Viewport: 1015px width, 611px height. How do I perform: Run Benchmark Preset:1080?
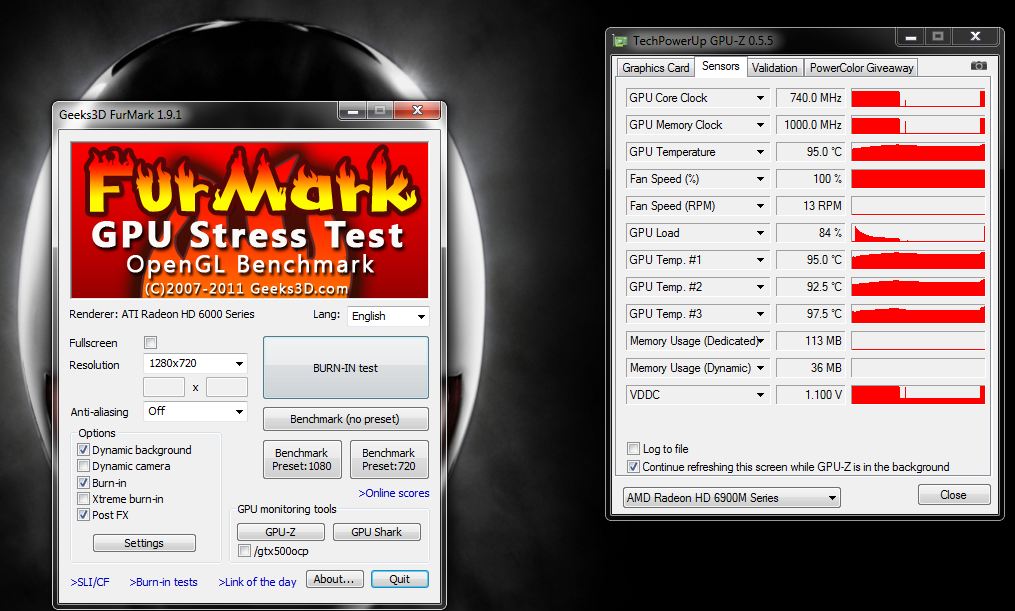pos(302,460)
